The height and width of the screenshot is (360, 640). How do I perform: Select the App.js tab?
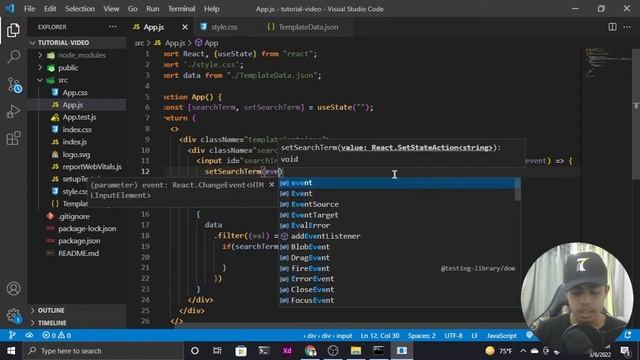(154, 27)
